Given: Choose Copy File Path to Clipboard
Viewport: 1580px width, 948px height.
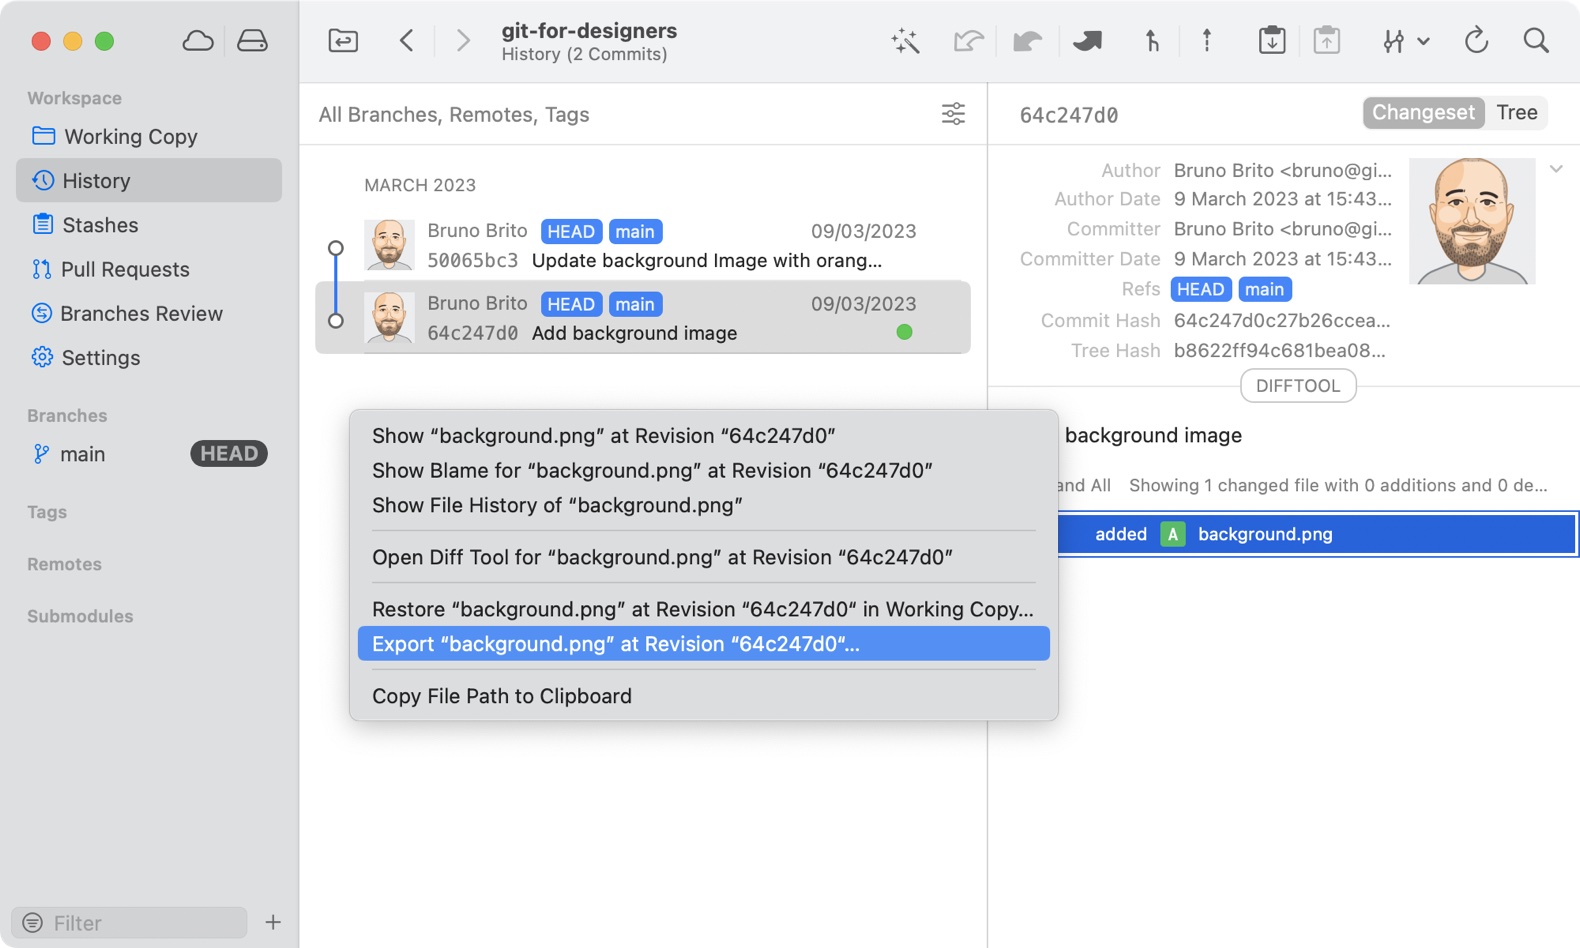Looking at the screenshot, I should click(x=502, y=696).
